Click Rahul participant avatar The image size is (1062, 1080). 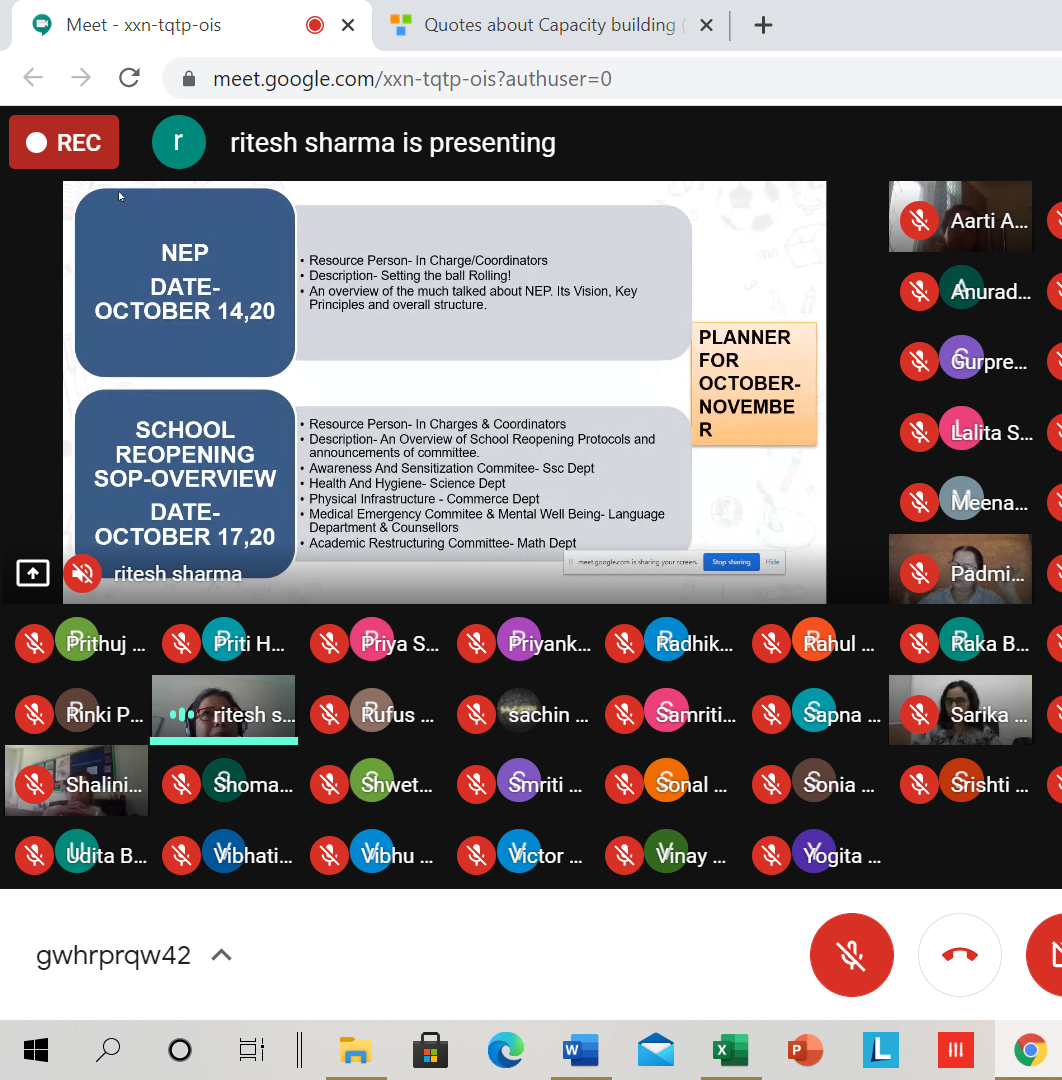pyautogui.click(x=814, y=640)
